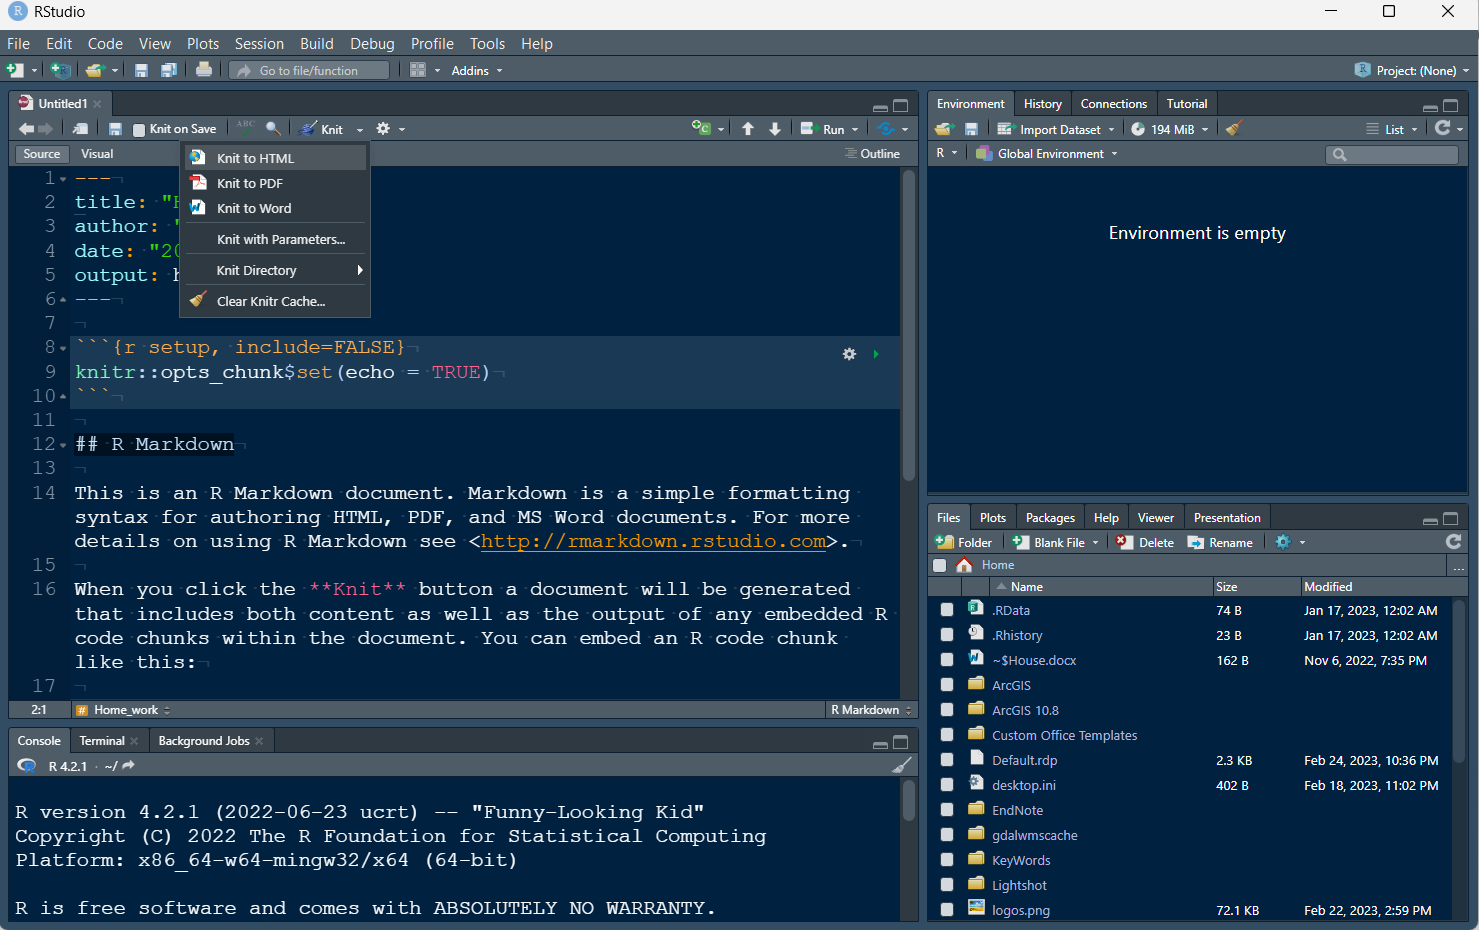Open the Run dropdown arrow
Image resolution: width=1479 pixels, height=930 pixels.
click(854, 130)
